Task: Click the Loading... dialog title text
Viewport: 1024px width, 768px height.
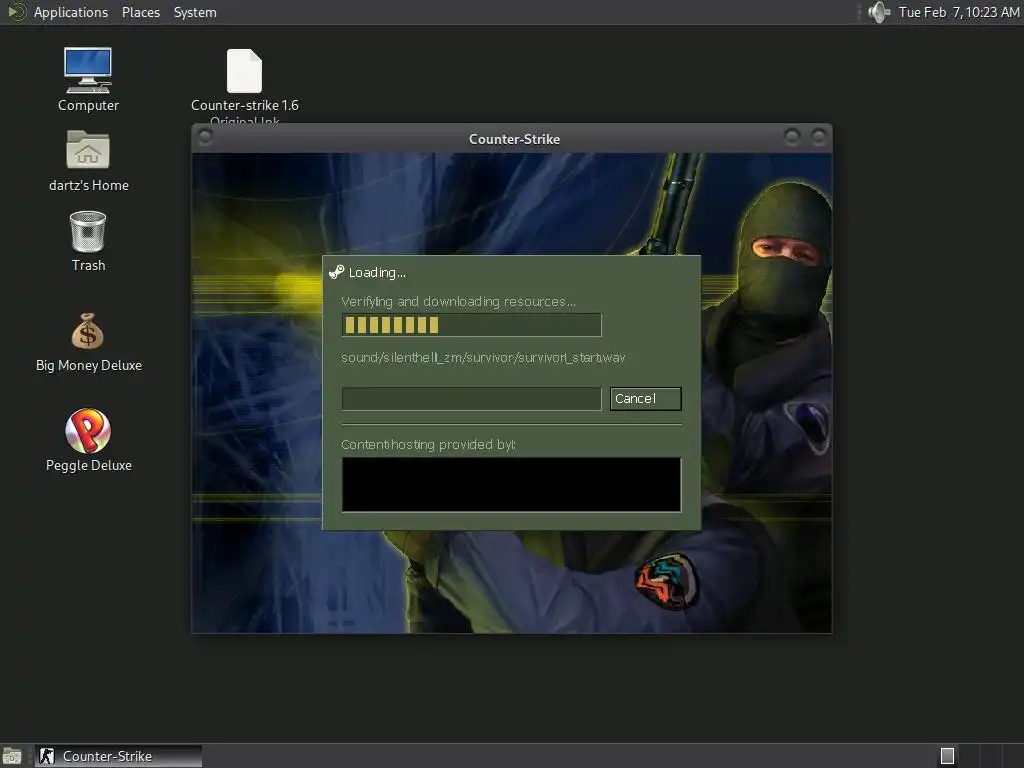Action: (x=377, y=273)
